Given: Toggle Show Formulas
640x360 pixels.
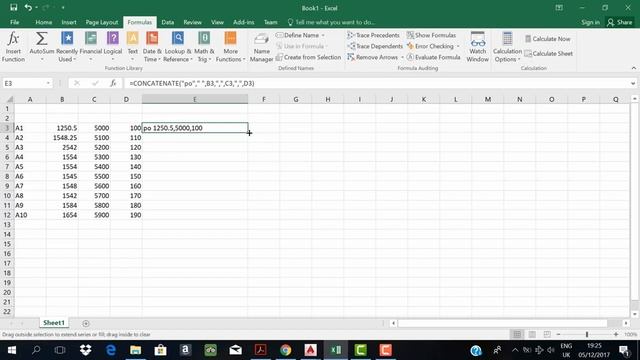Looking at the screenshot, I should [x=431, y=36].
